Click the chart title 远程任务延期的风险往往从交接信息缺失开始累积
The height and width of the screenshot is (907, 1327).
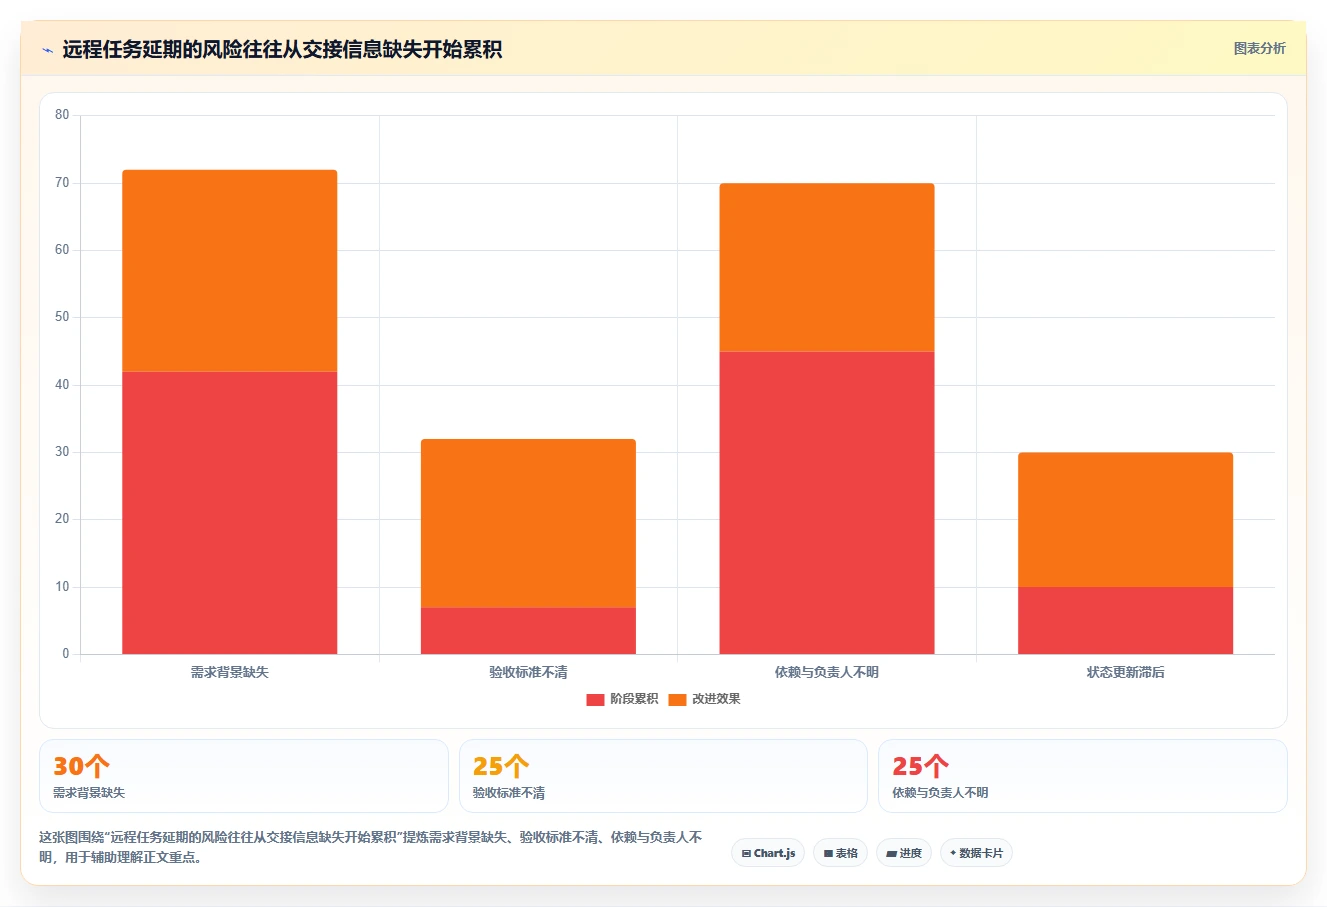282,49
